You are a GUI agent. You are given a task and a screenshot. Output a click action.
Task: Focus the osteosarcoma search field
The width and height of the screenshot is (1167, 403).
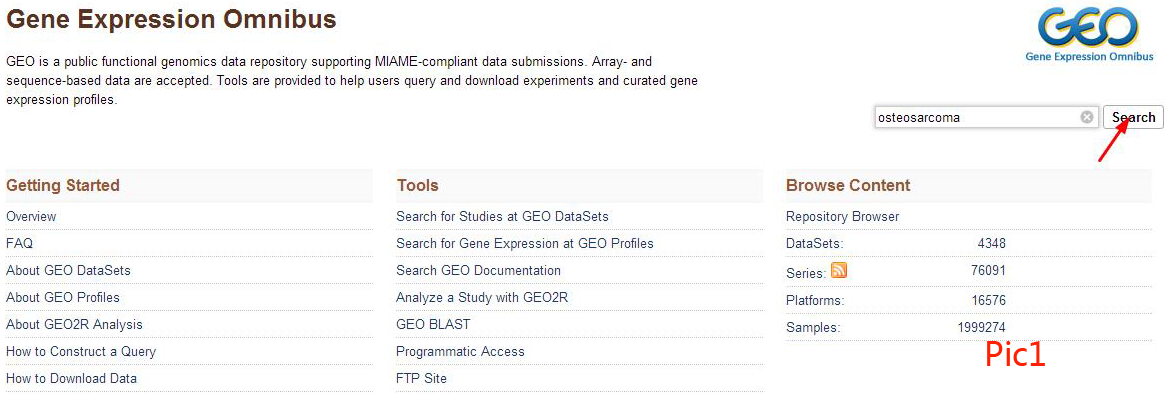[975, 117]
